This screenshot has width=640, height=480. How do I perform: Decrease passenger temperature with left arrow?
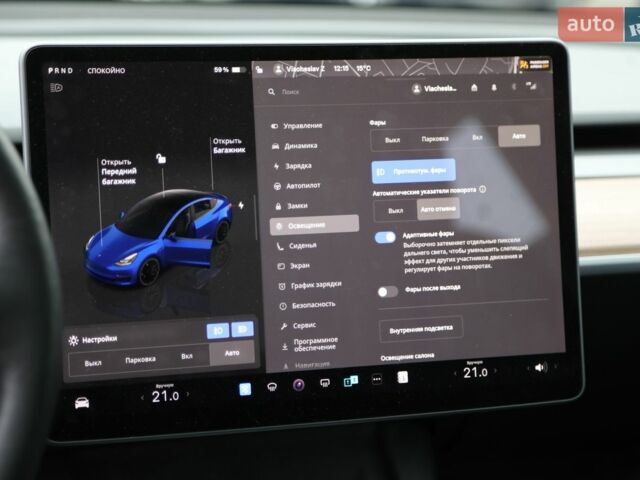coord(456,373)
